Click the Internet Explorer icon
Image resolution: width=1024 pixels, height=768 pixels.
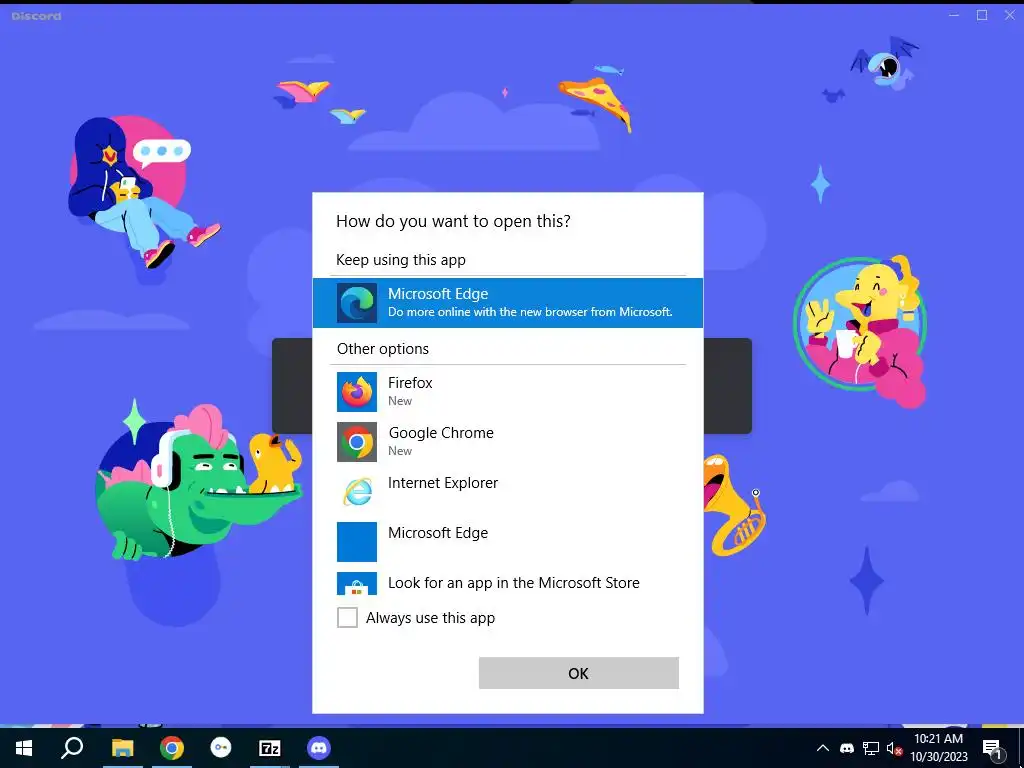(x=357, y=491)
